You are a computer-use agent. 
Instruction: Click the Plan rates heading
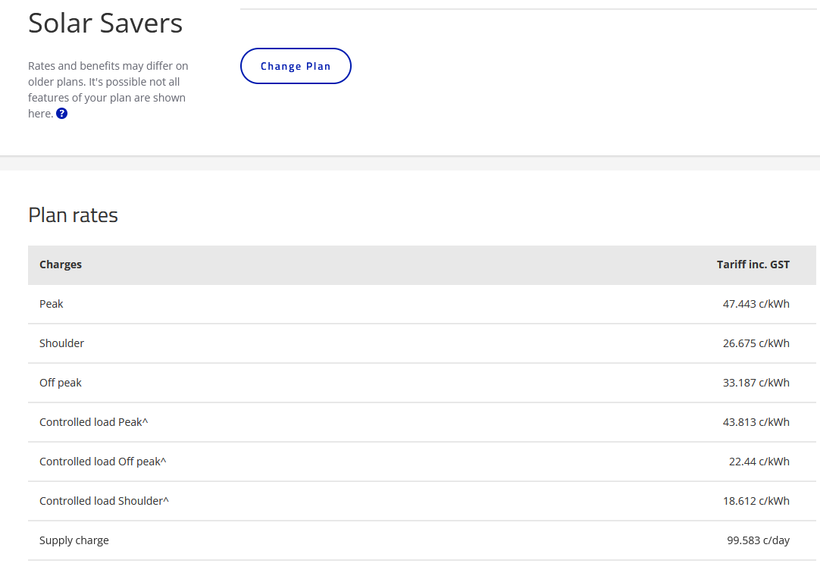73,215
